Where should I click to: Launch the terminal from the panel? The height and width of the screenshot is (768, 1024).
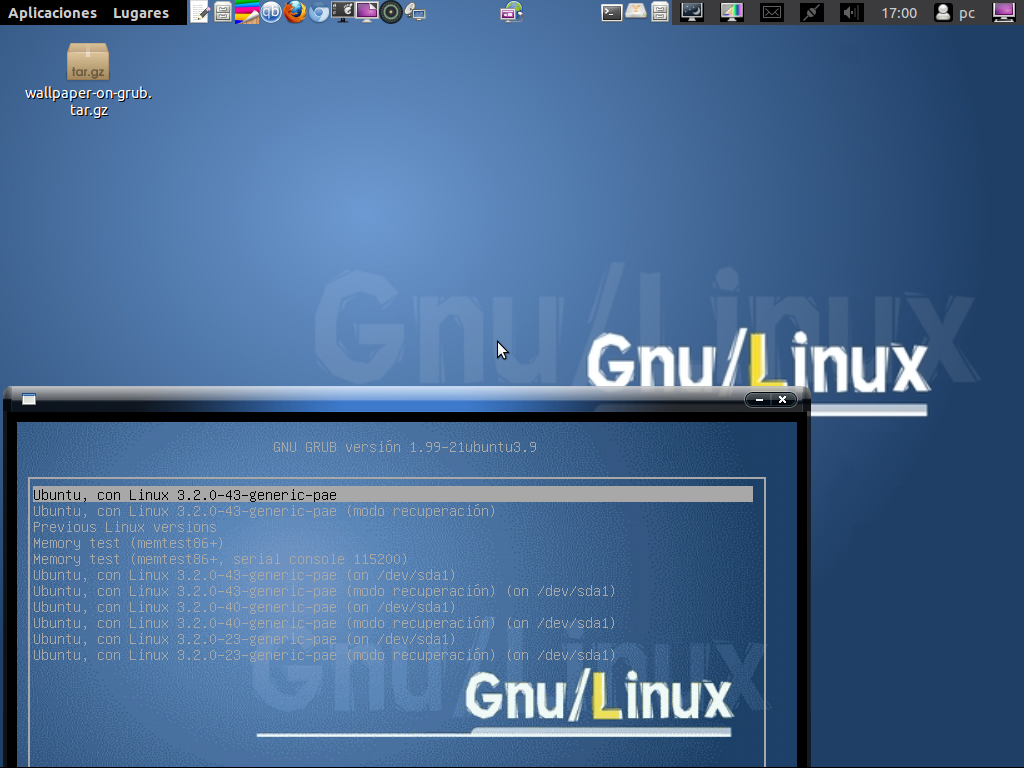611,12
